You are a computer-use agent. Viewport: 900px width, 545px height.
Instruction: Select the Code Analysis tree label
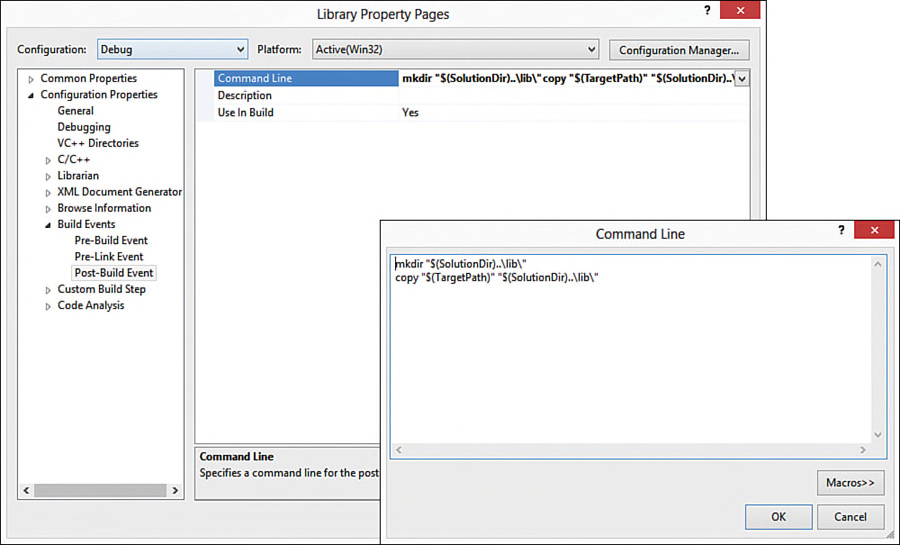pyautogui.click(x=91, y=305)
